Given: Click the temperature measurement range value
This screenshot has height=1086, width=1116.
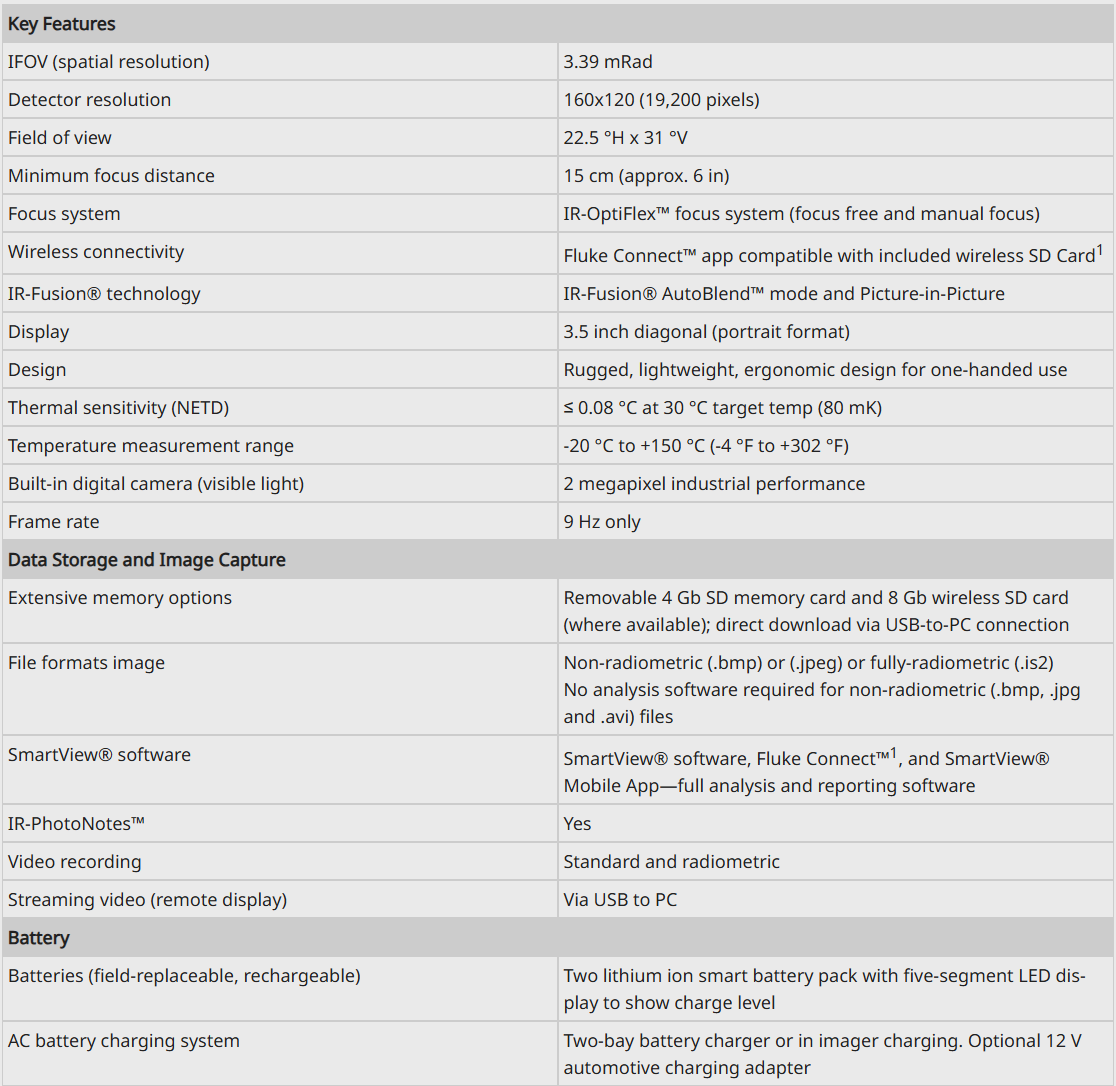Looking at the screenshot, I should [706, 446].
